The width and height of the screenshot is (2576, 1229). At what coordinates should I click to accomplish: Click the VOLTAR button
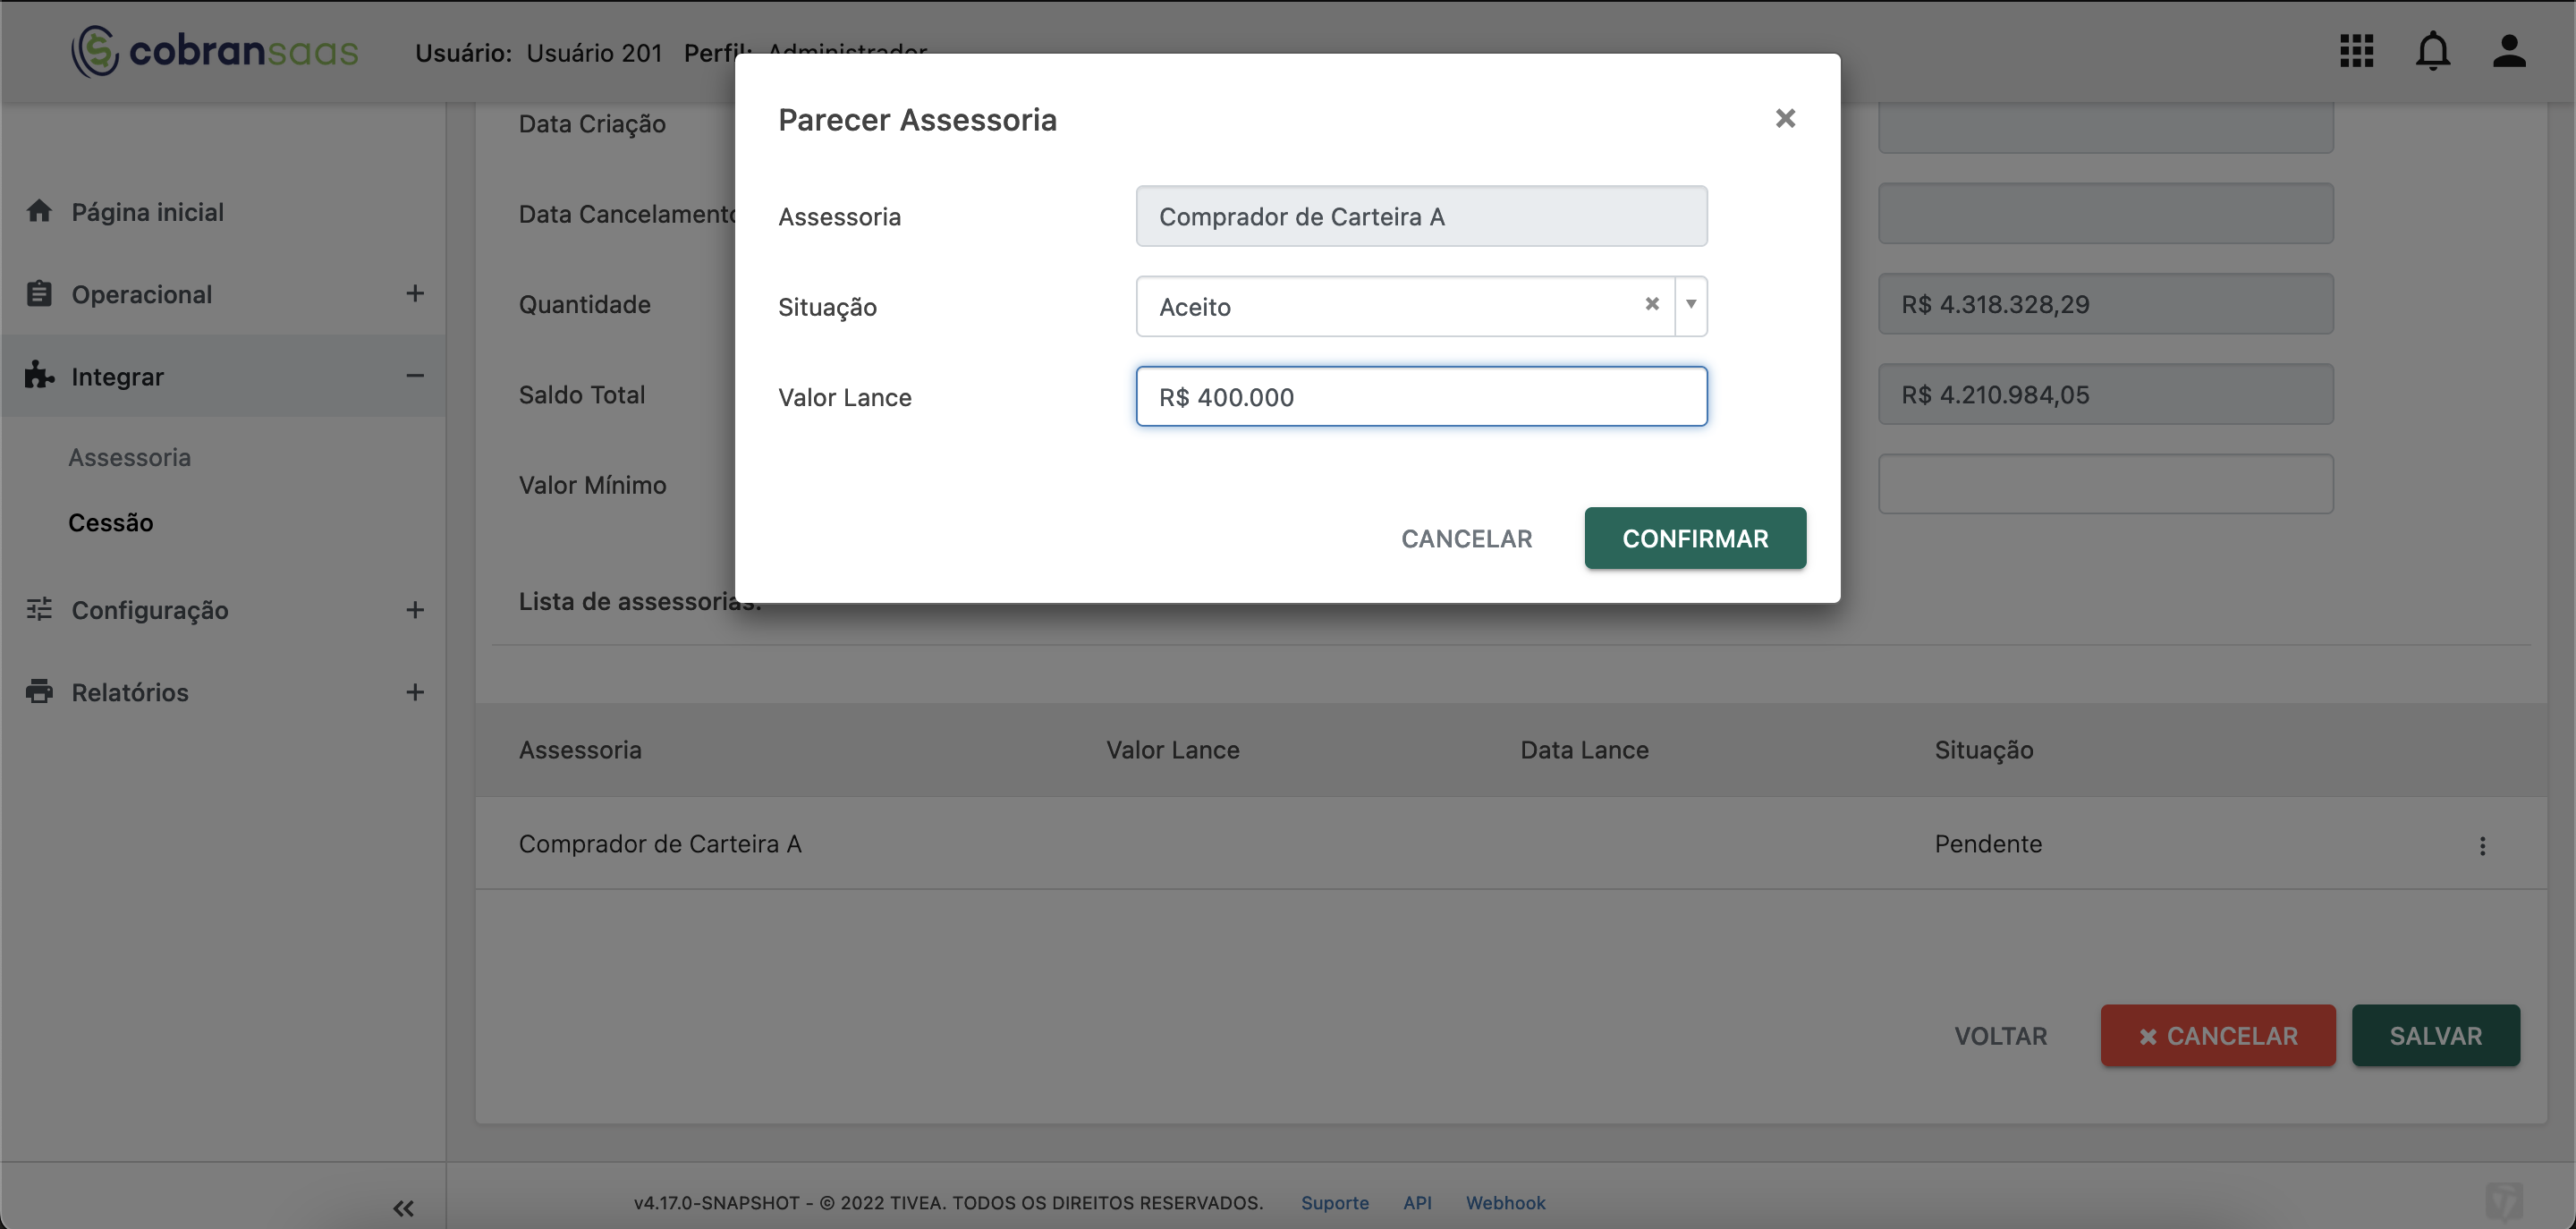pos(2000,1035)
